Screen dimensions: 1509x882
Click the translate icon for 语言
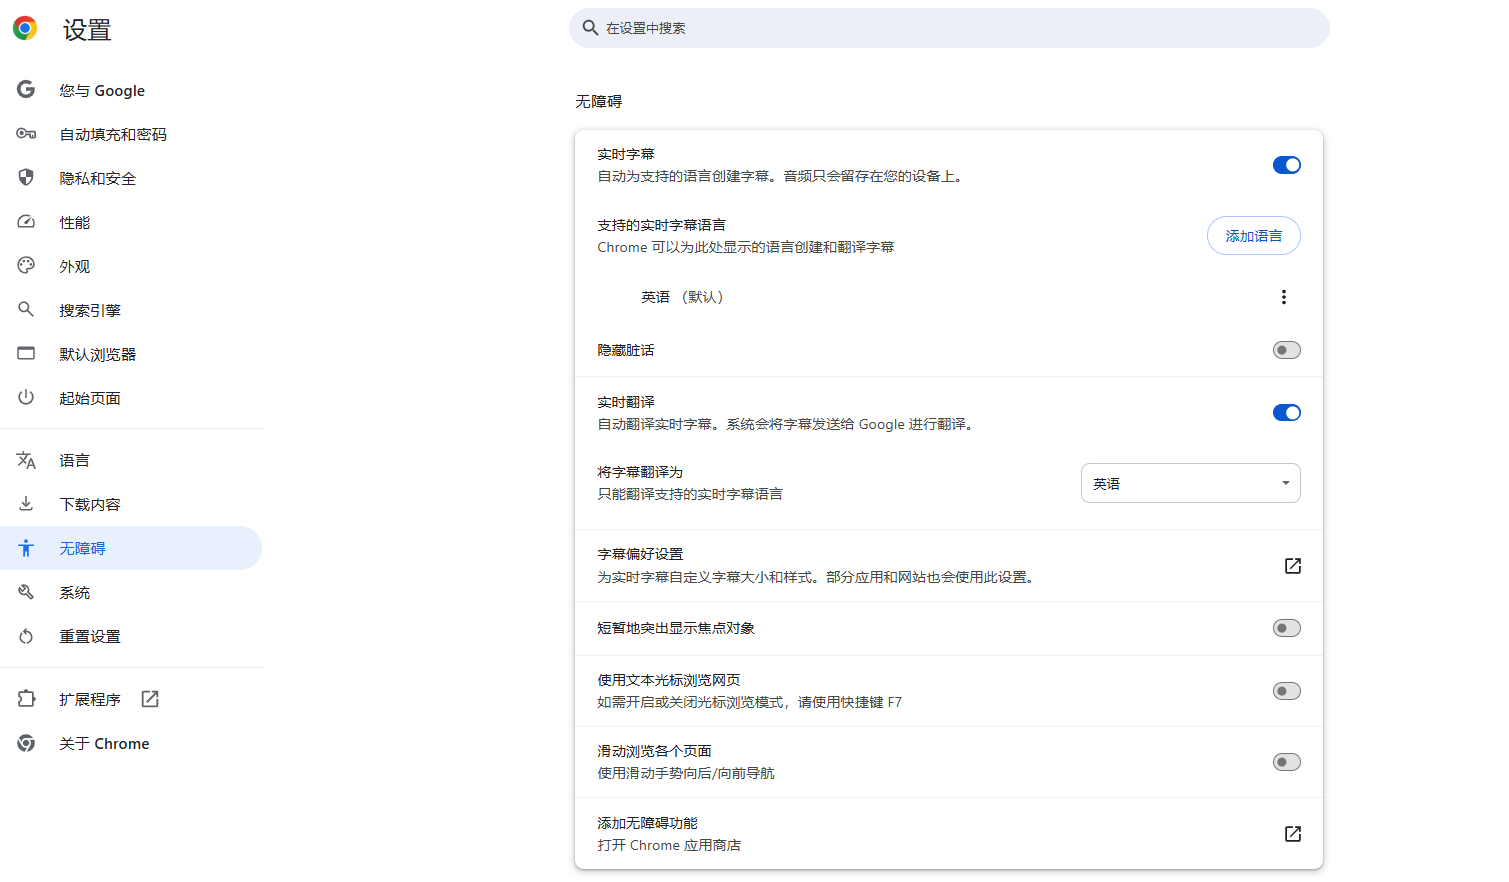point(26,460)
